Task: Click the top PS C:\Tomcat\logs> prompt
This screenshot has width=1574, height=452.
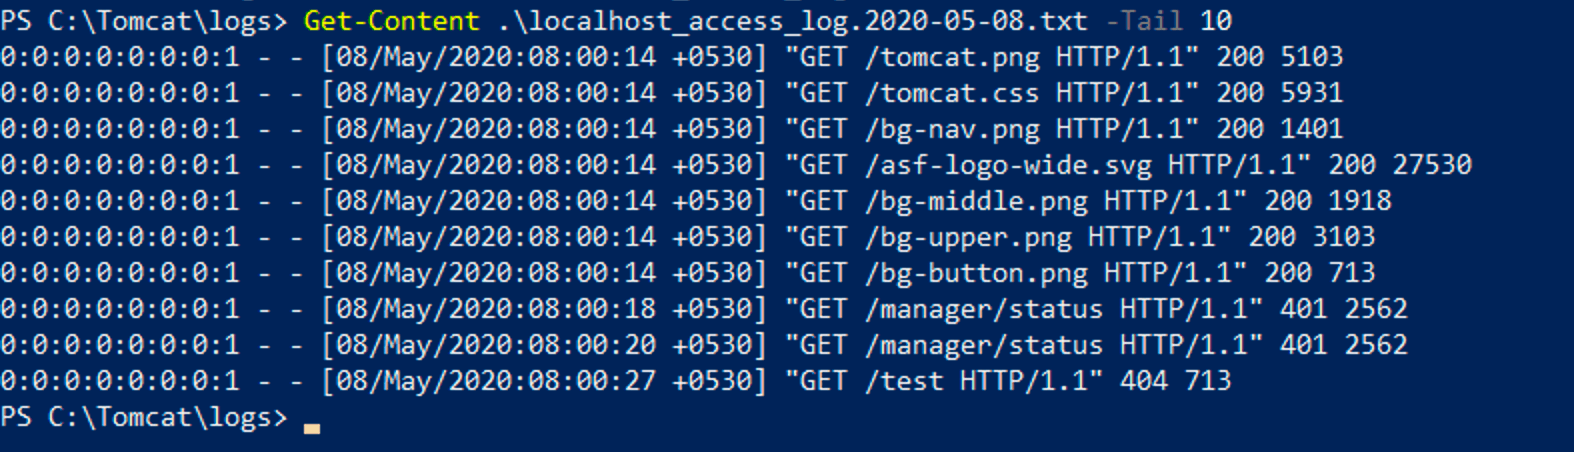Action: click(x=144, y=21)
